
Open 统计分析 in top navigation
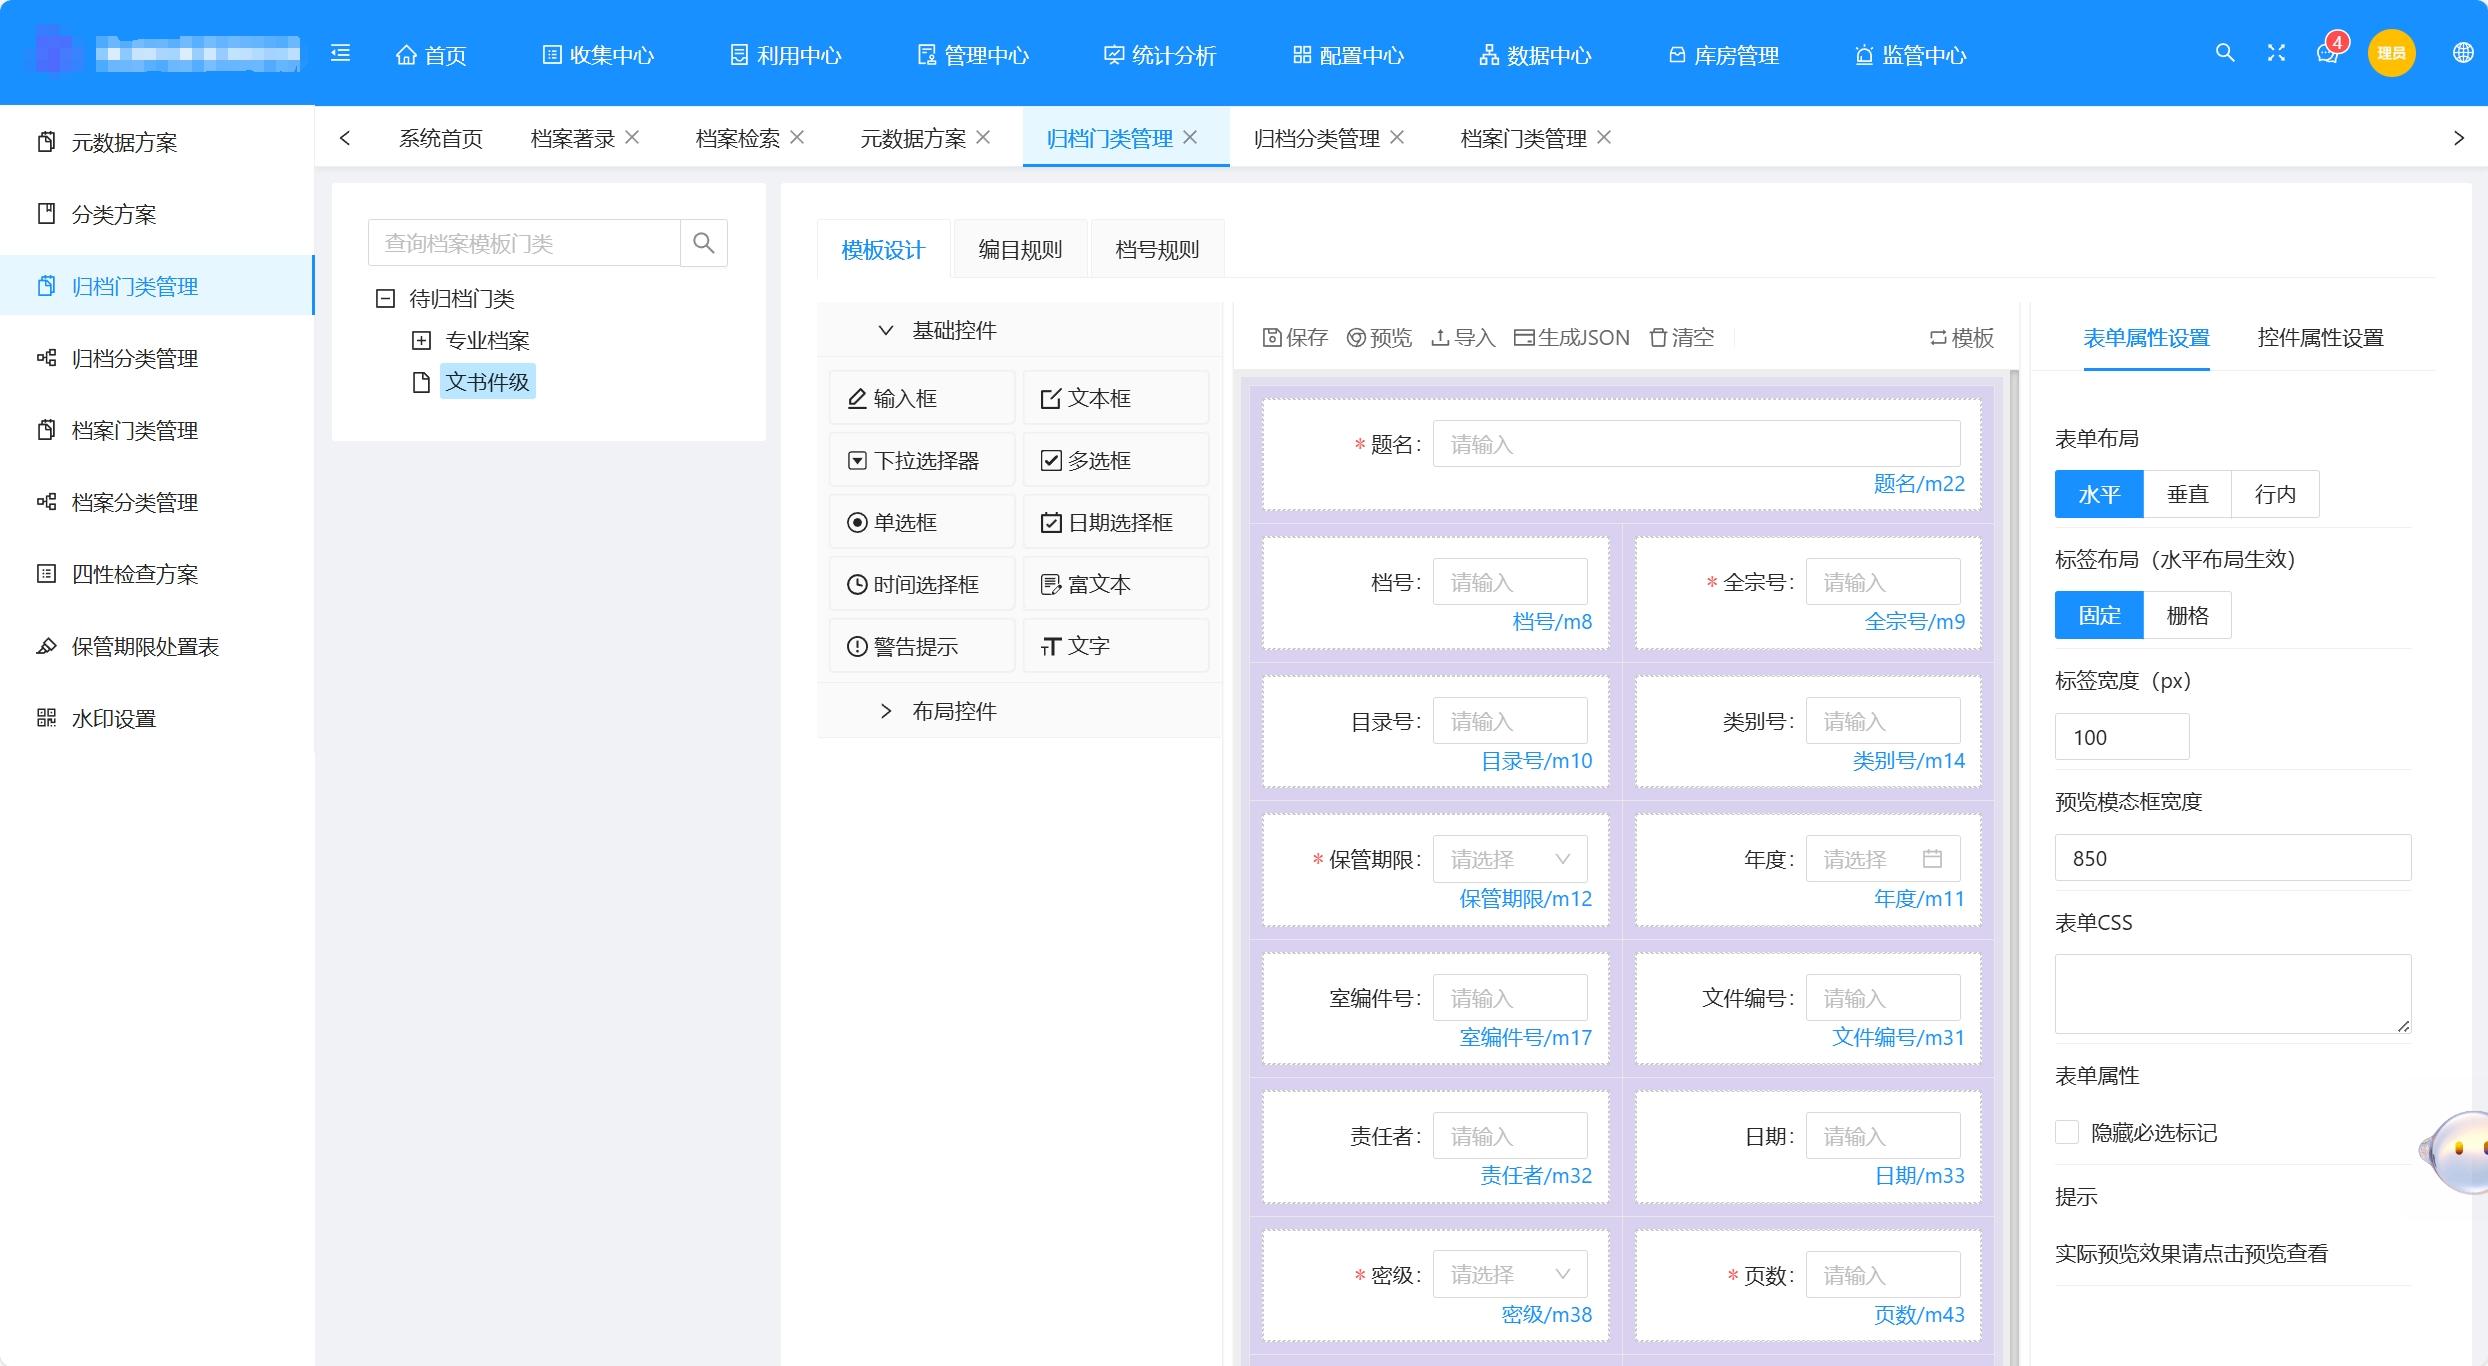[1160, 55]
